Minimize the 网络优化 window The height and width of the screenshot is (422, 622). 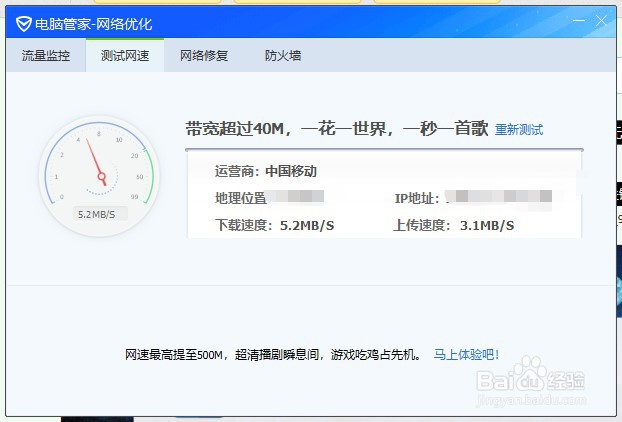[578, 20]
